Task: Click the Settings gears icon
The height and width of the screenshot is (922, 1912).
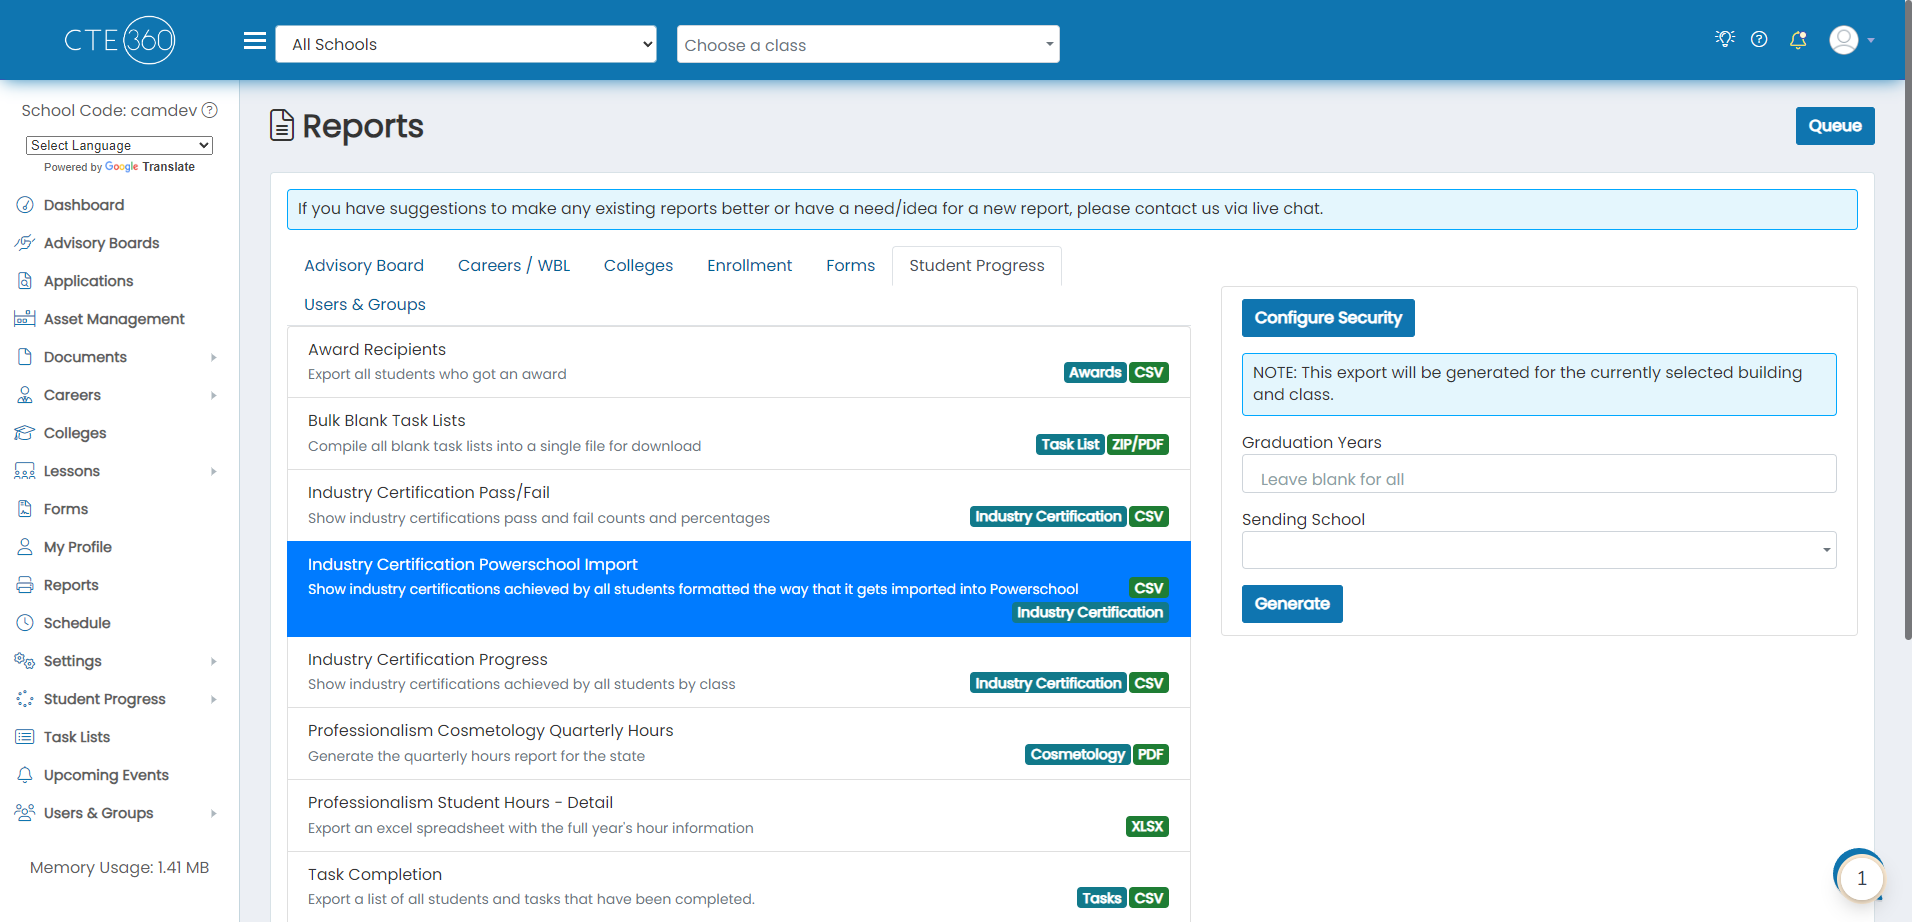Action: point(25,661)
